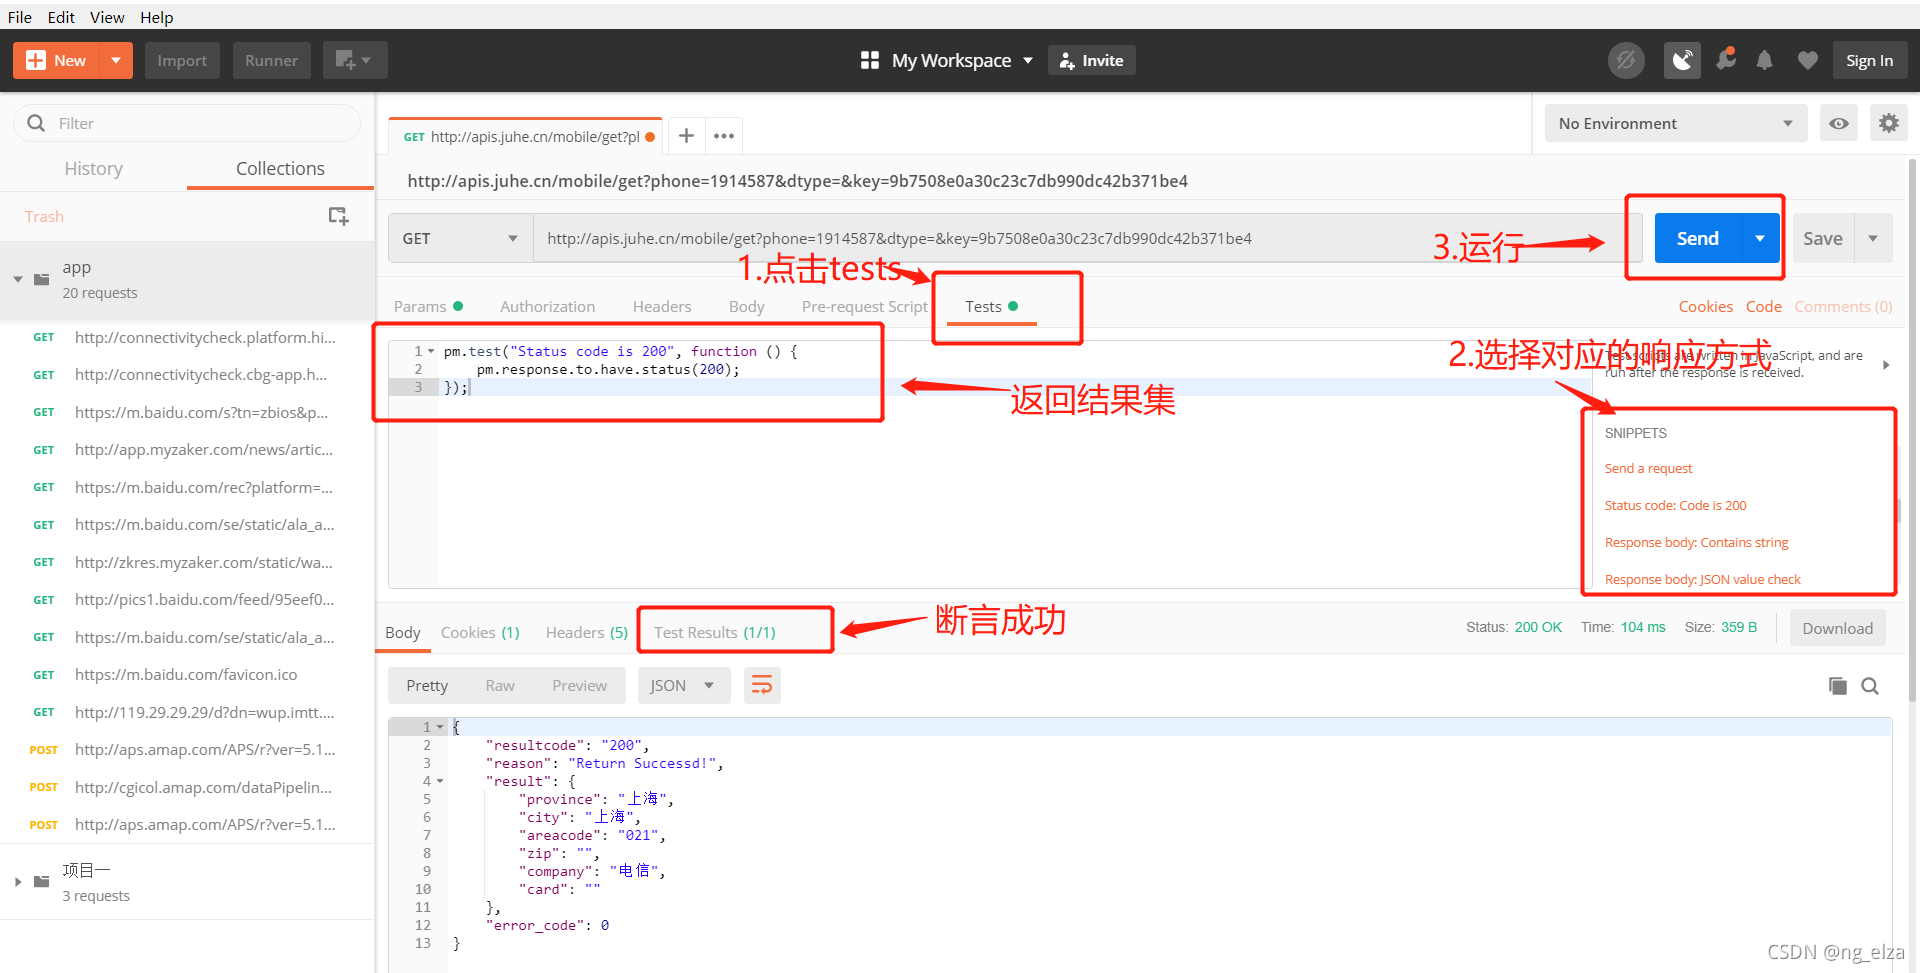Click the Invite button

[x=1091, y=60]
